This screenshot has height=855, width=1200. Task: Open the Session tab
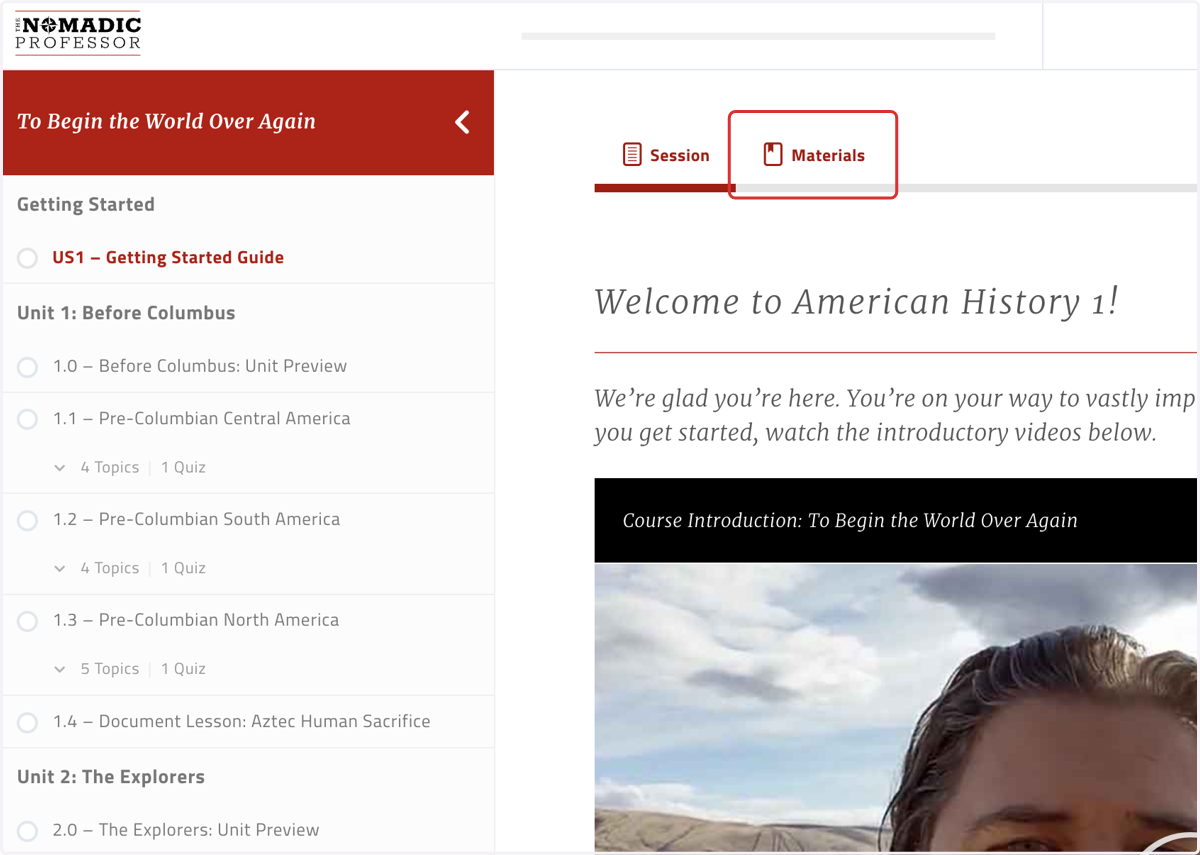665,155
